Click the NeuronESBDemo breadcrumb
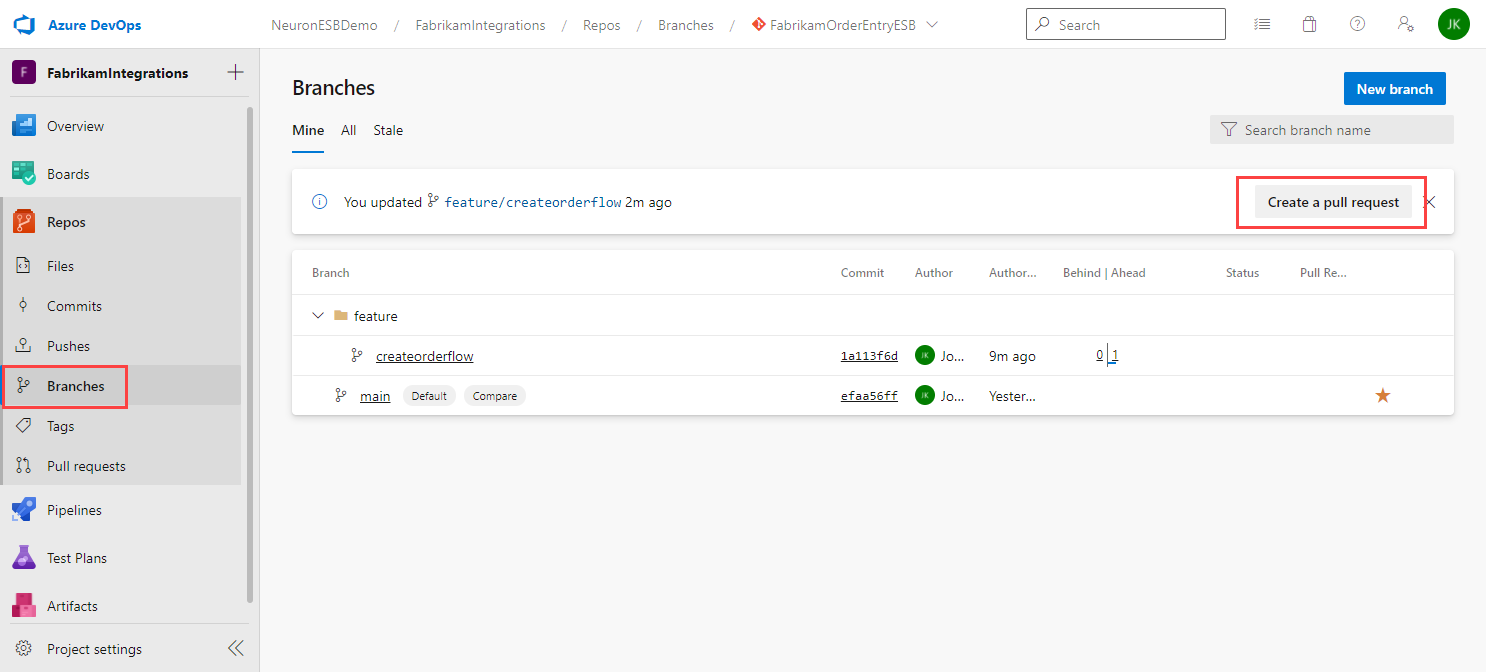 click(x=324, y=25)
